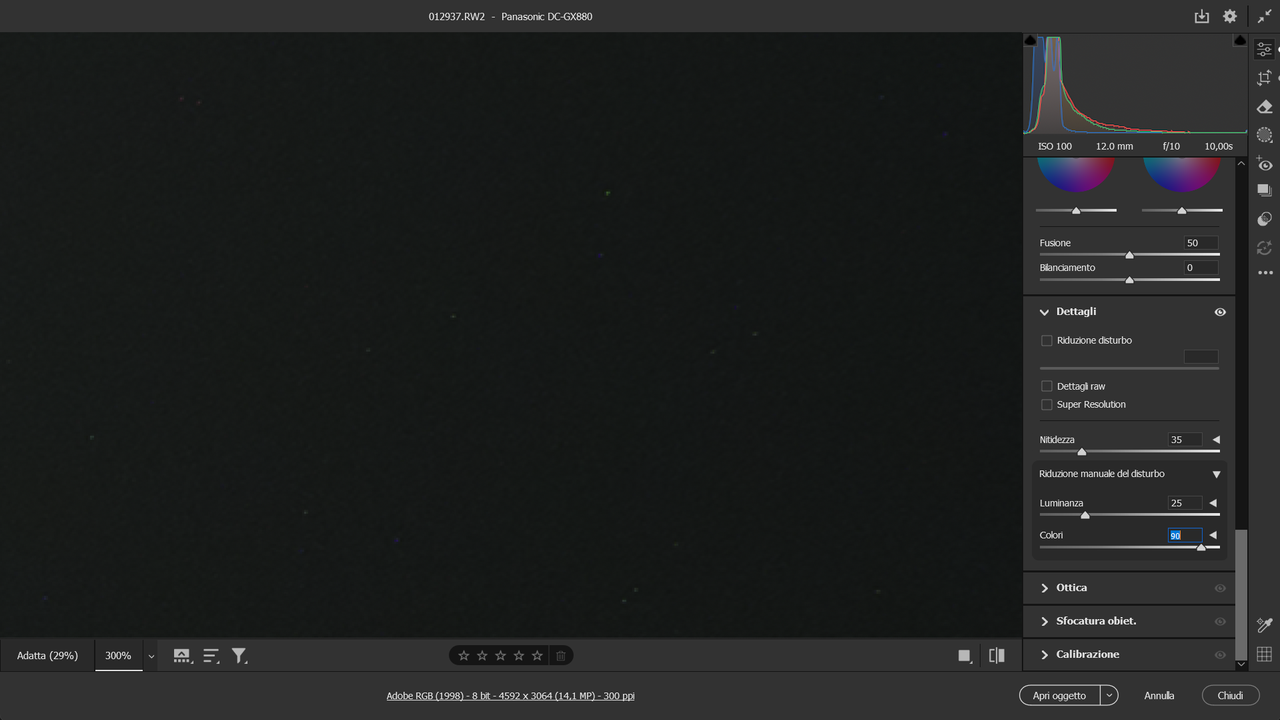The image size is (1280, 720).
Task: Click the Colori slider handle
Action: click(x=1201, y=547)
